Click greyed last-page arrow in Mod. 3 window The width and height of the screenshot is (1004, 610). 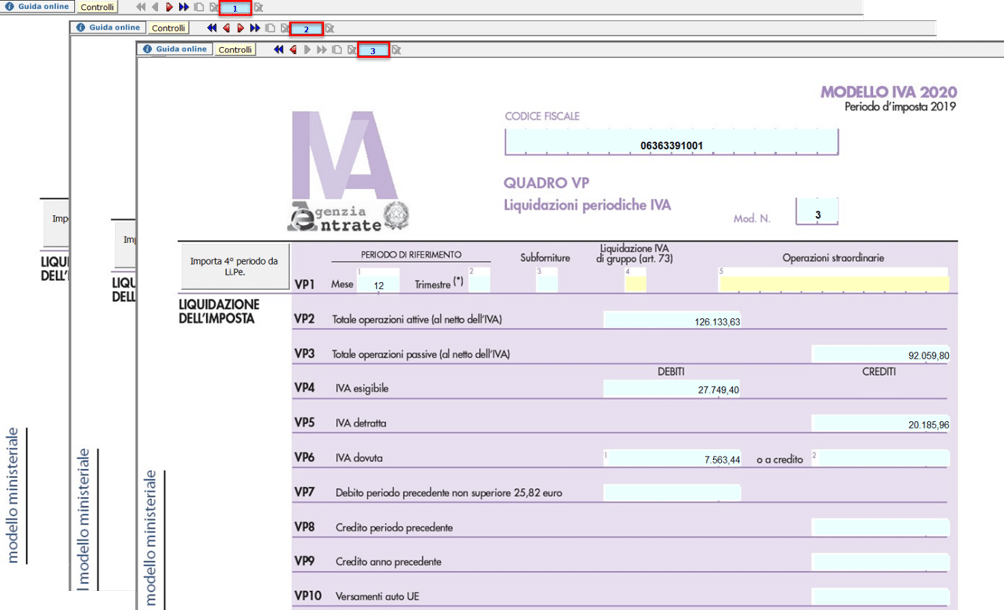(x=321, y=50)
